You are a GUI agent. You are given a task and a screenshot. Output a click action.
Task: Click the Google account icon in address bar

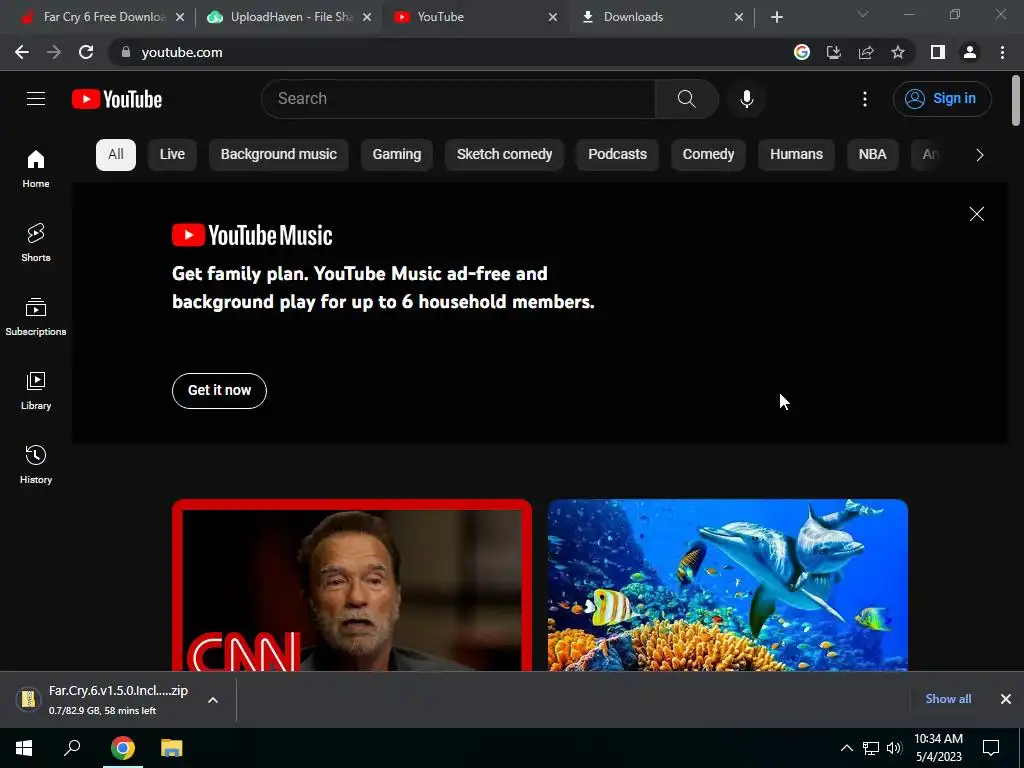click(x=801, y=52)
